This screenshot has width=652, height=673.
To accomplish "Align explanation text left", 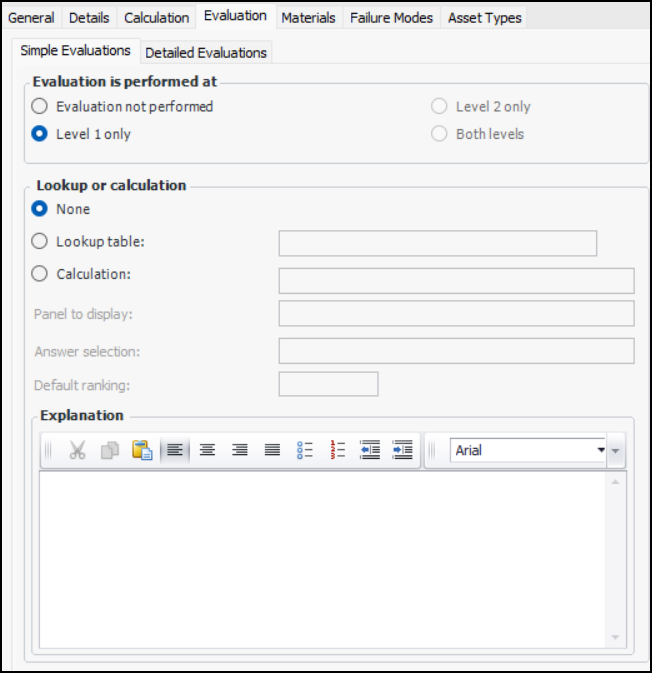I will tap(175, 450).
